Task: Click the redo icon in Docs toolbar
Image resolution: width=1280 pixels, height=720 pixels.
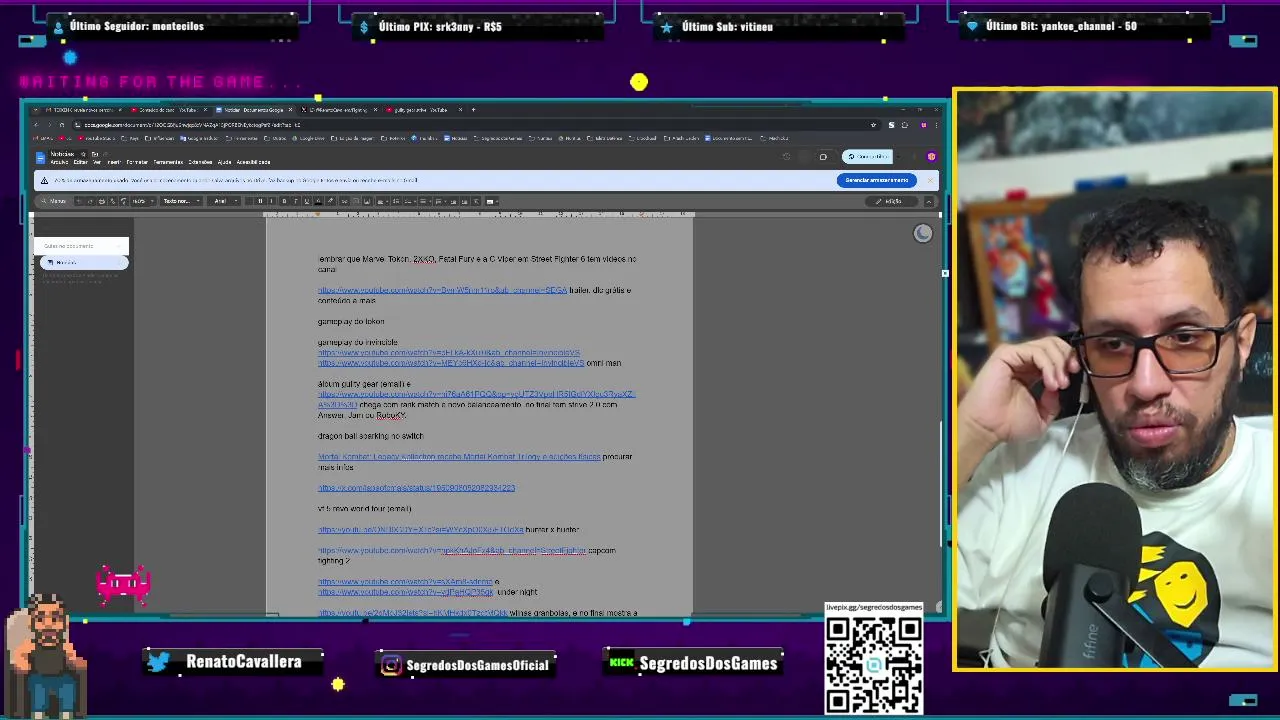Action: coord(90,201)
